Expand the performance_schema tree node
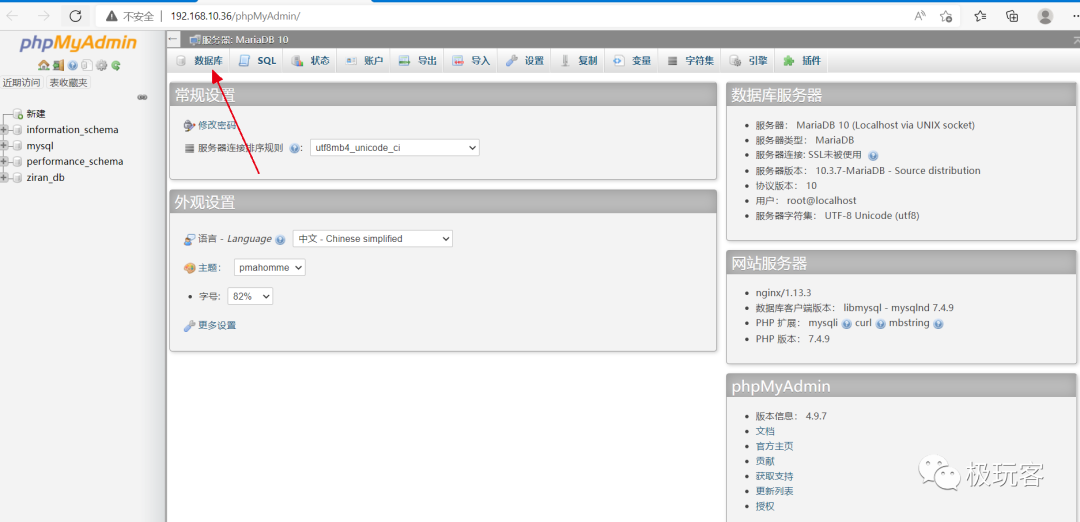This screenshot has width=1080, height=522. click(x=3, y=162)
